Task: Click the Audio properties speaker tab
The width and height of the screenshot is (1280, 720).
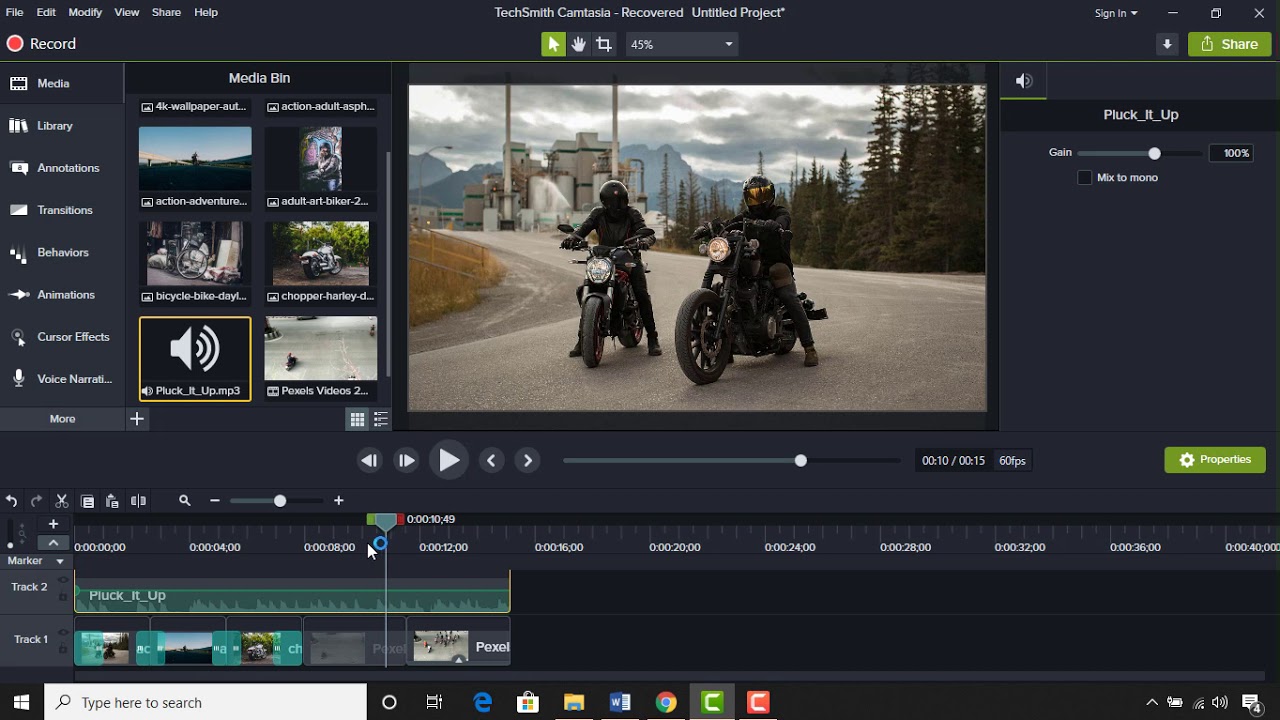Action: click(1023, 82)
